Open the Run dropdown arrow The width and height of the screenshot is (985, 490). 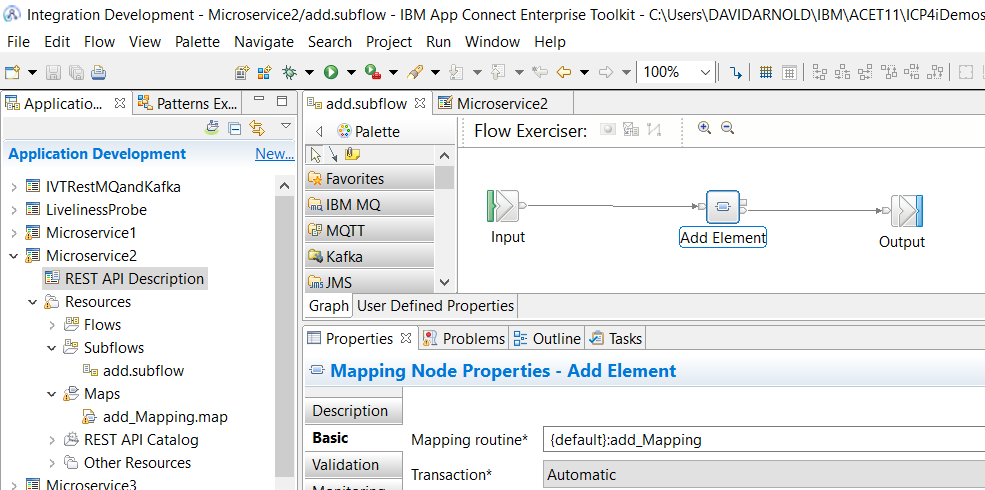[x=351, y=72]
